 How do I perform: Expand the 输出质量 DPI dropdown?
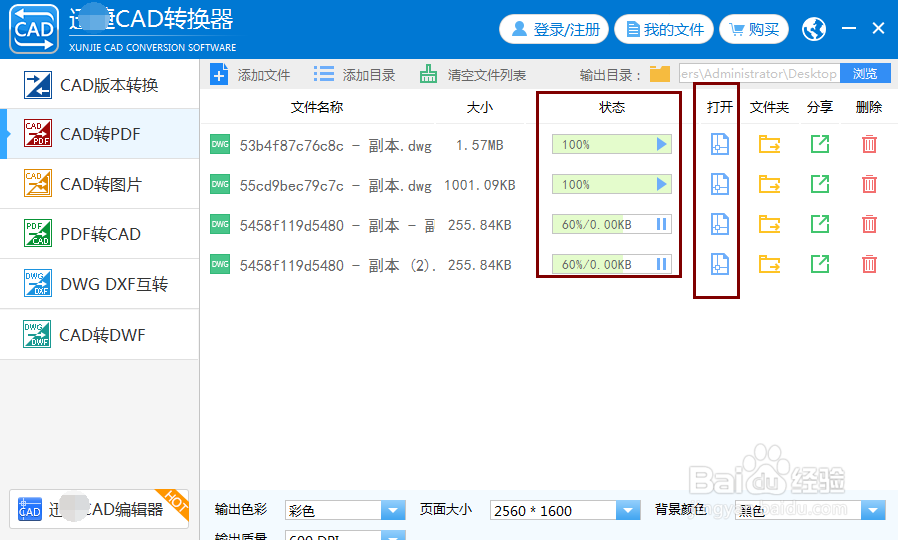tap(393, 536)
